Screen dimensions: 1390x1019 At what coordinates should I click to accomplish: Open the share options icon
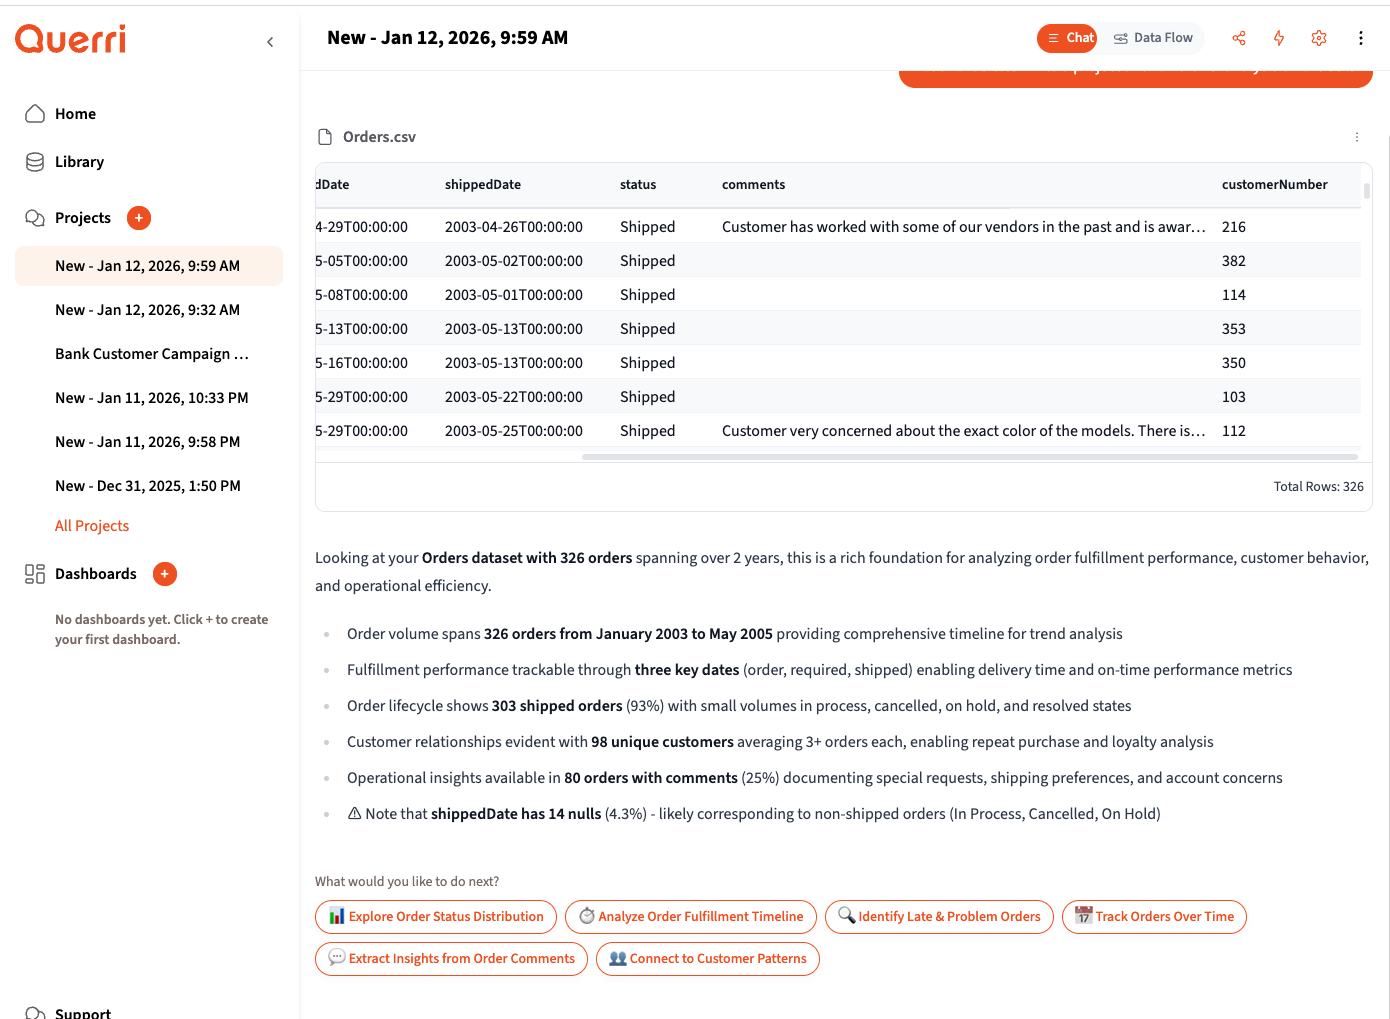1239,37
